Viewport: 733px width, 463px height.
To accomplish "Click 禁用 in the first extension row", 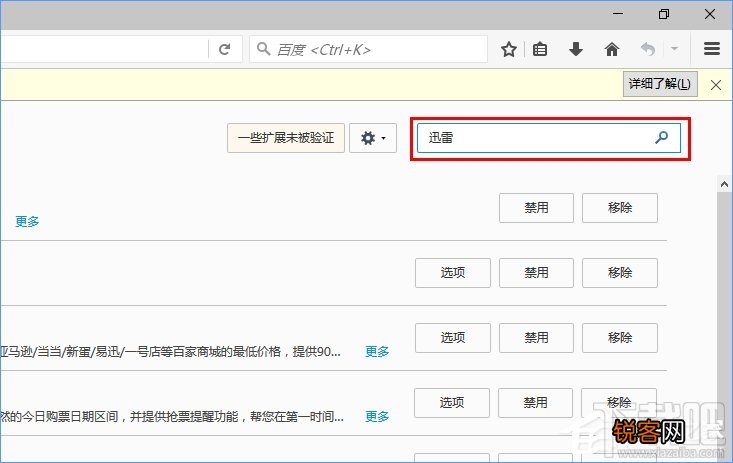I will (x=536, y=208).
